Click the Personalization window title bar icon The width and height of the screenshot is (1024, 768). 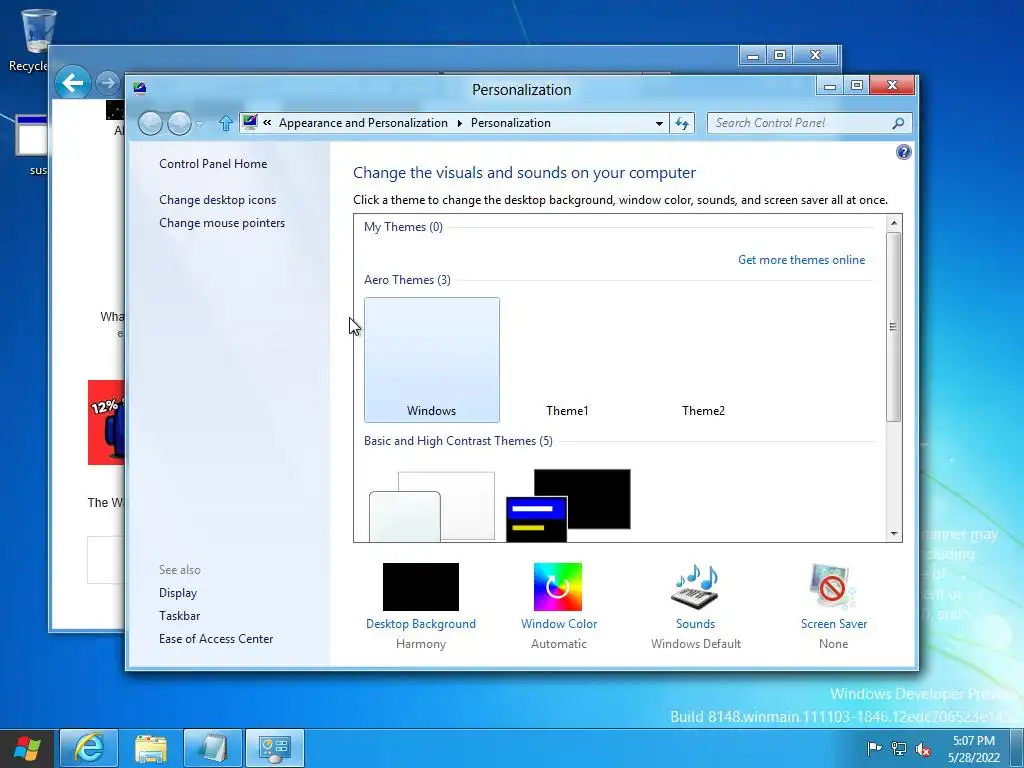click(140, 89)
